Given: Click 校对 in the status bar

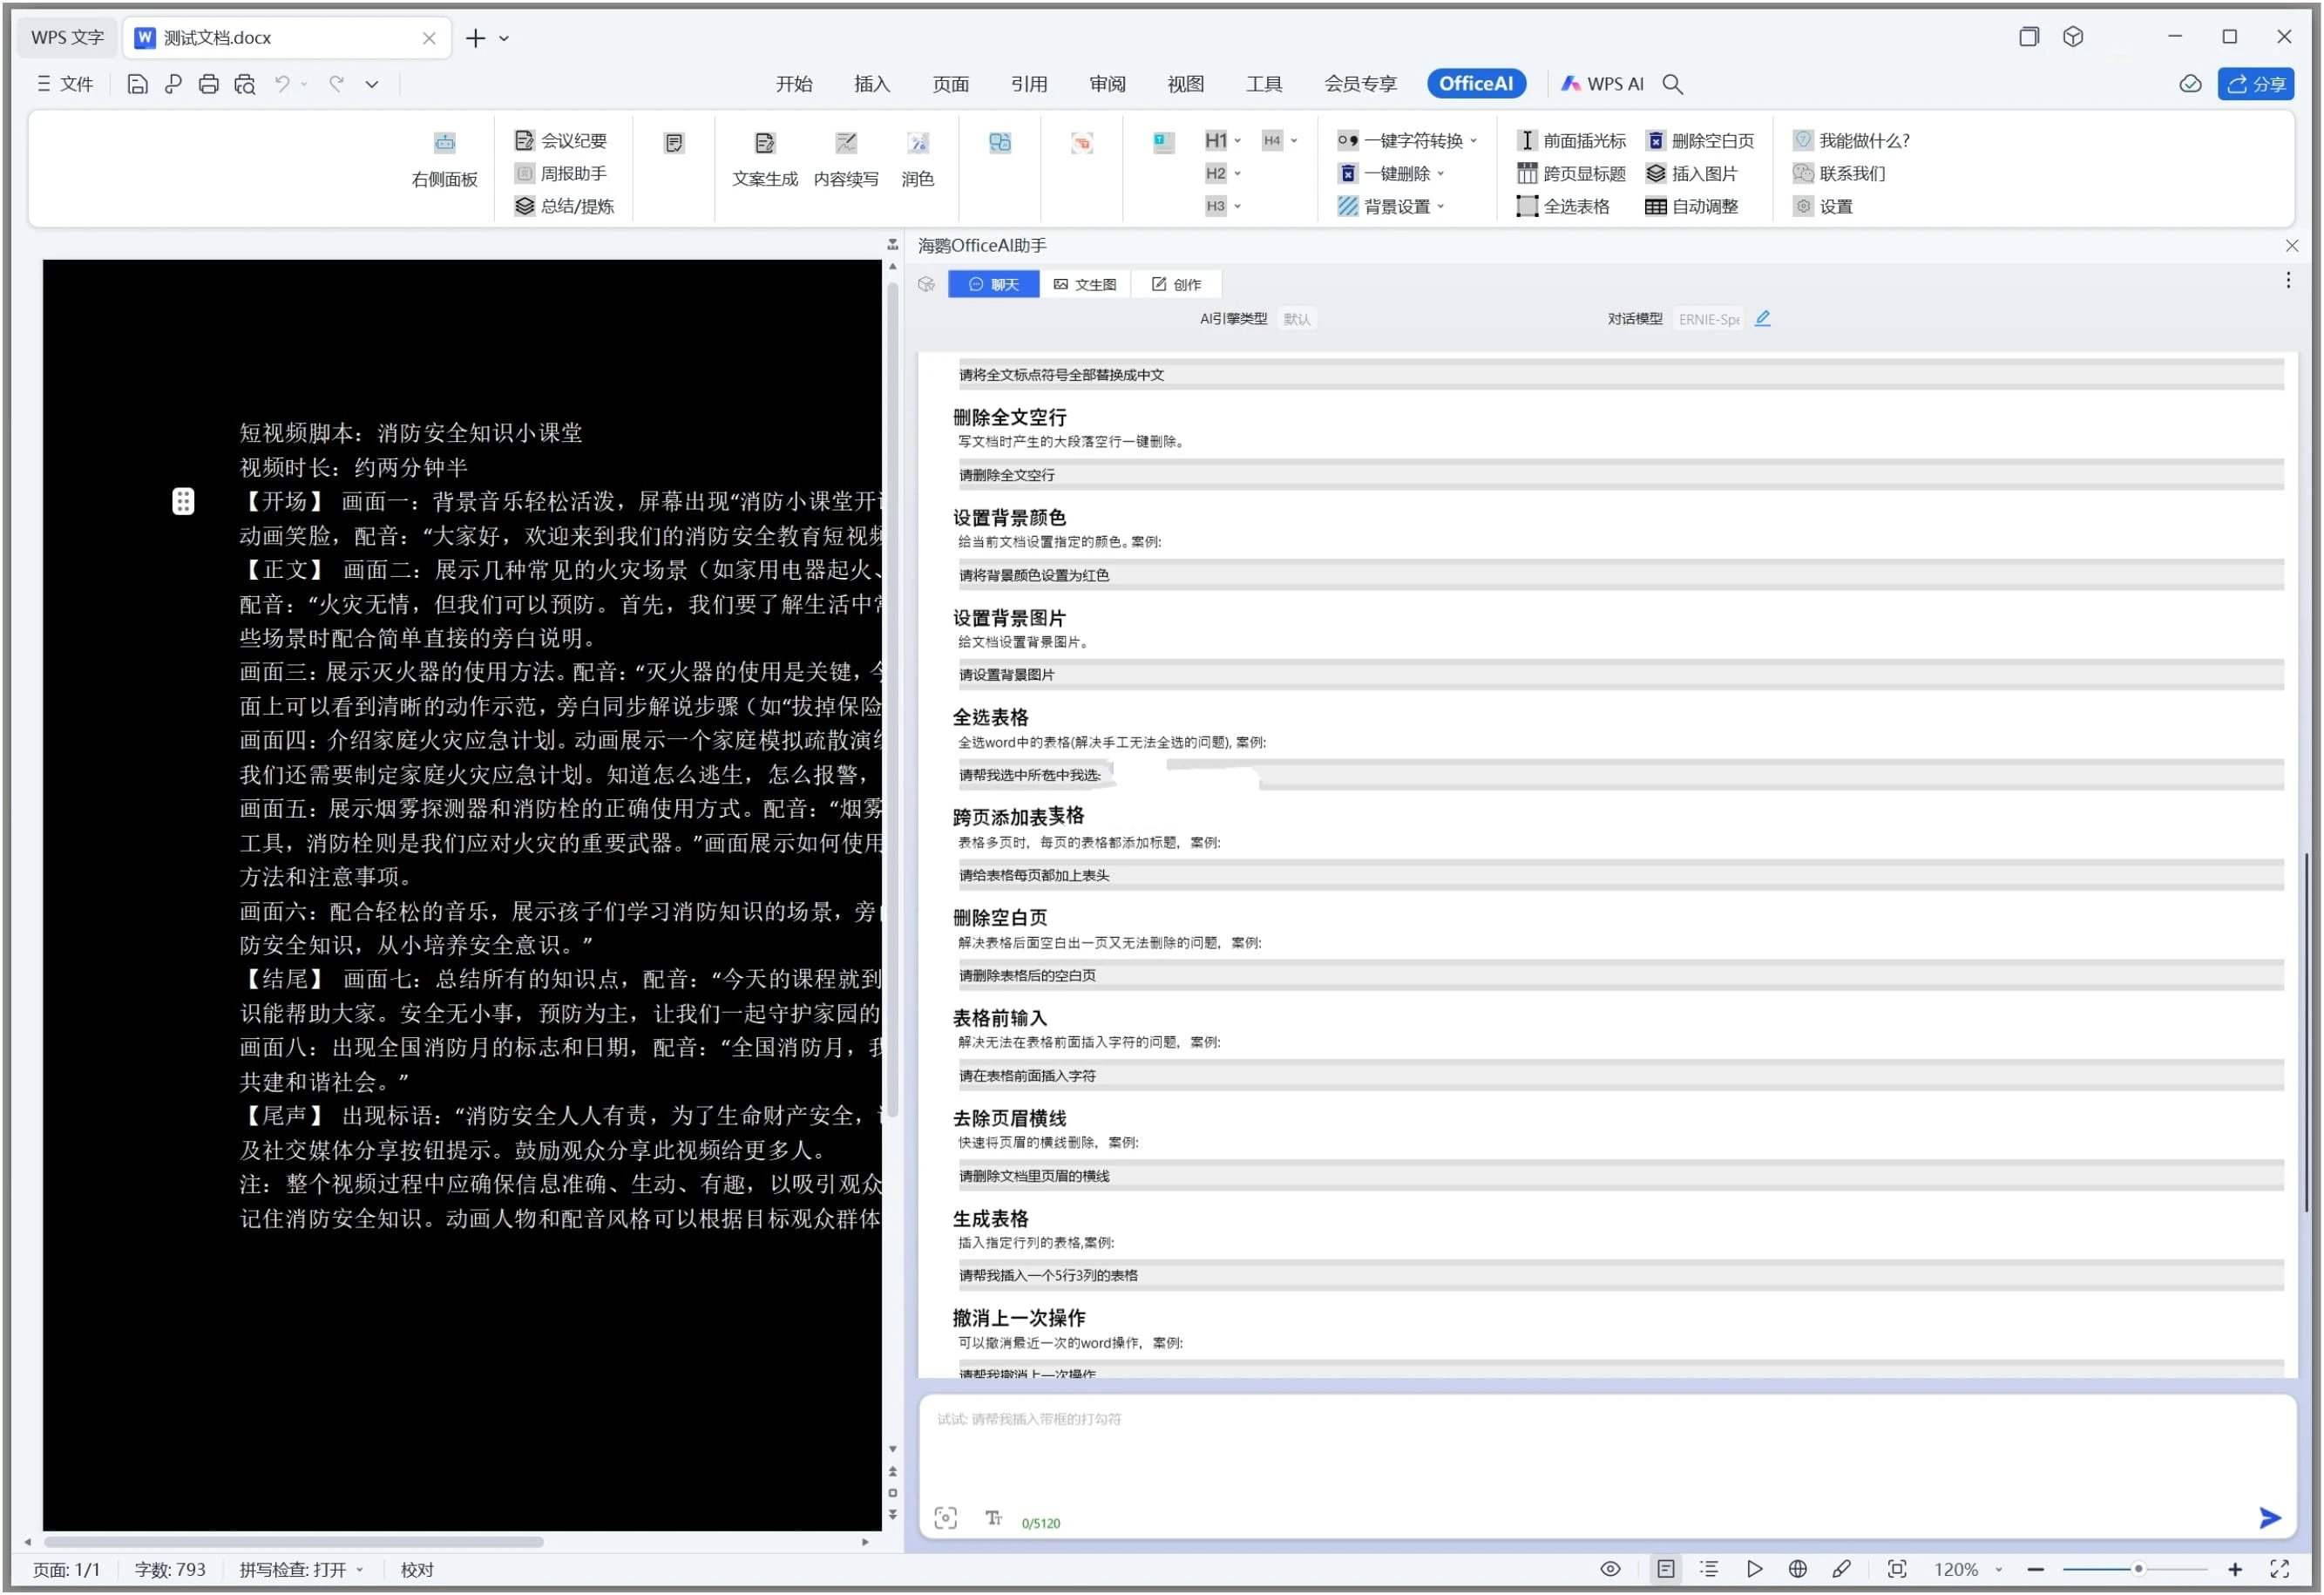Looking at the screenshot, I should click(416, 1569).
